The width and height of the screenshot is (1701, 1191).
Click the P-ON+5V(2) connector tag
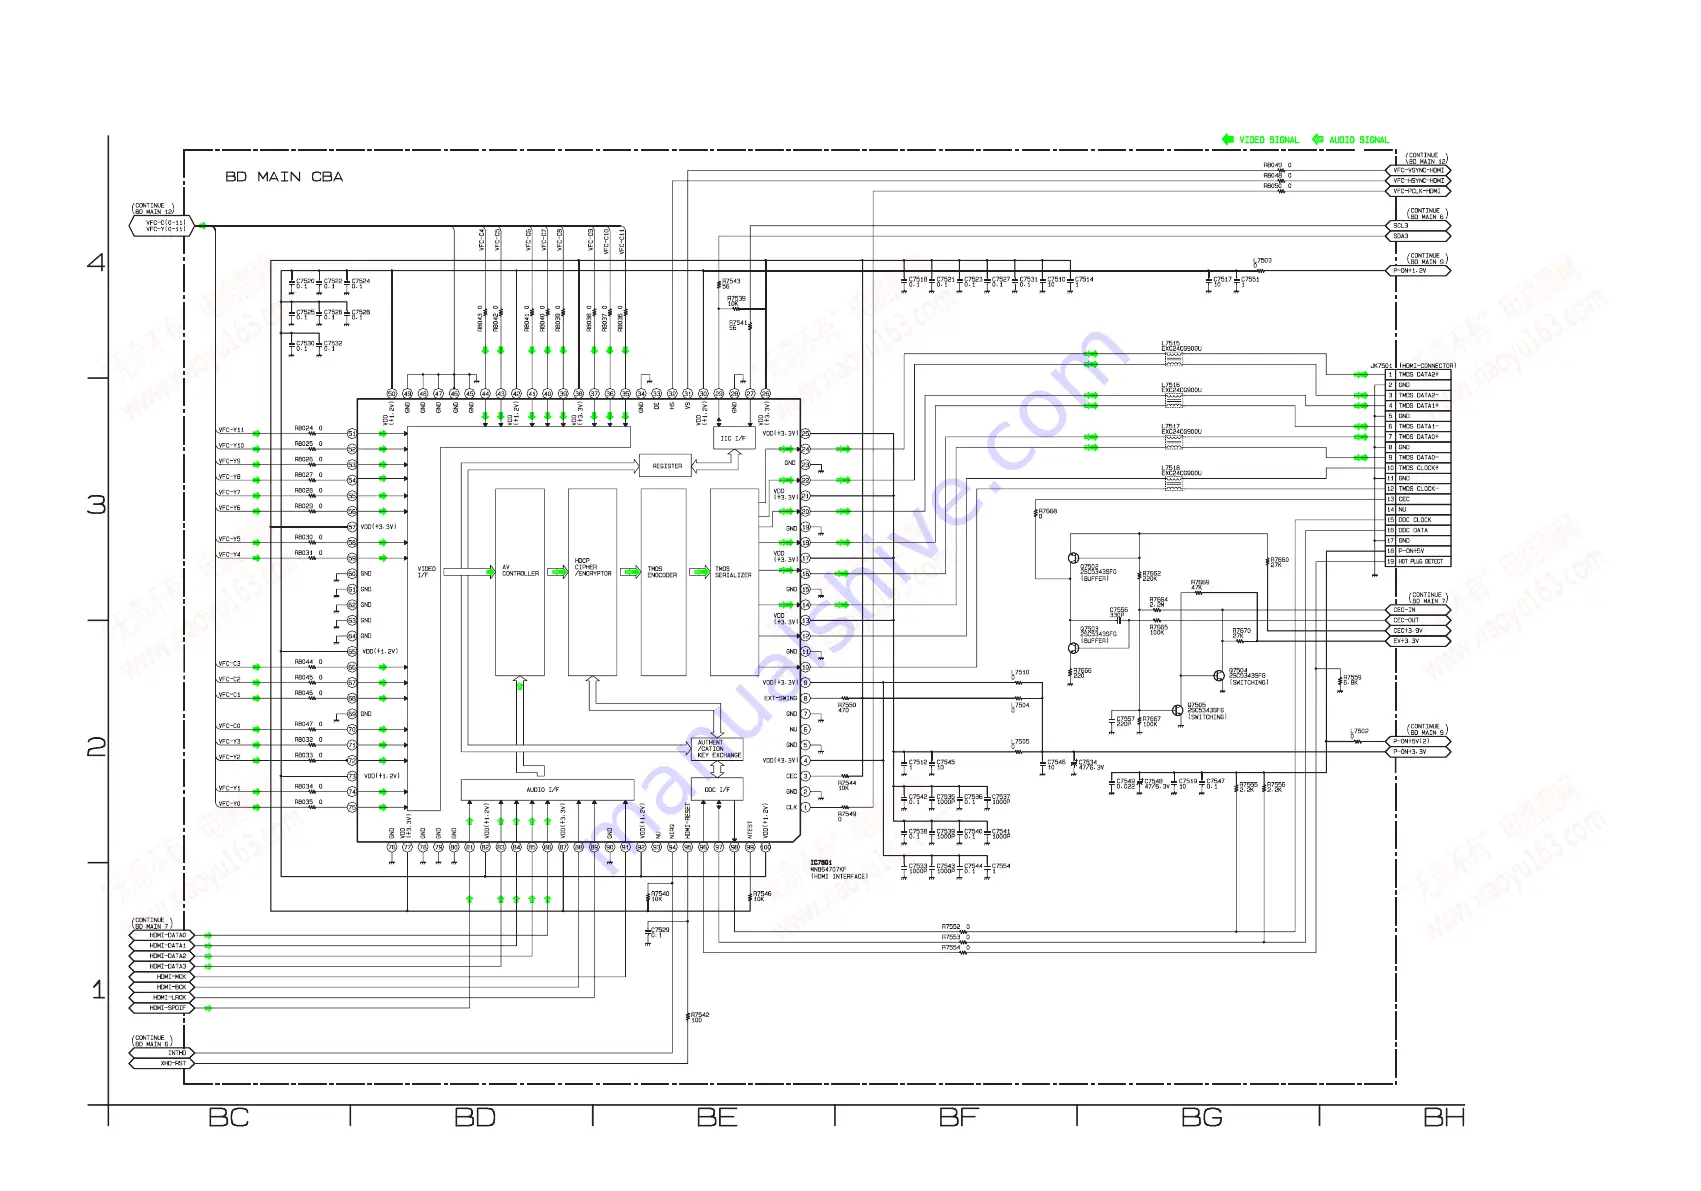pos(1418,741)
